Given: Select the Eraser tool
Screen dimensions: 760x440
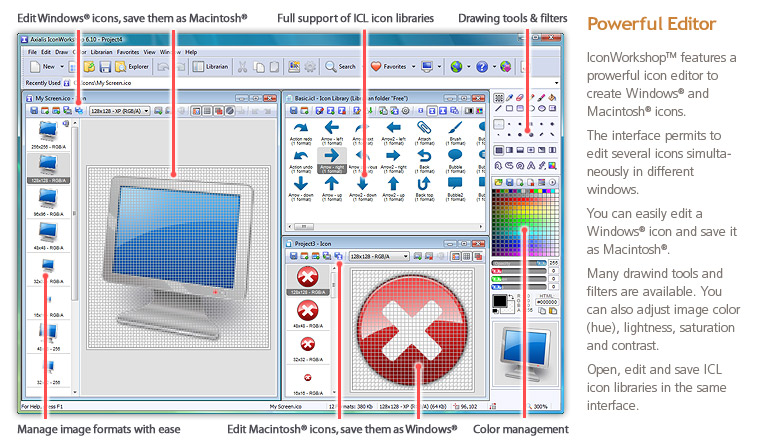Looking at the screenshot, I should point(520,98).
